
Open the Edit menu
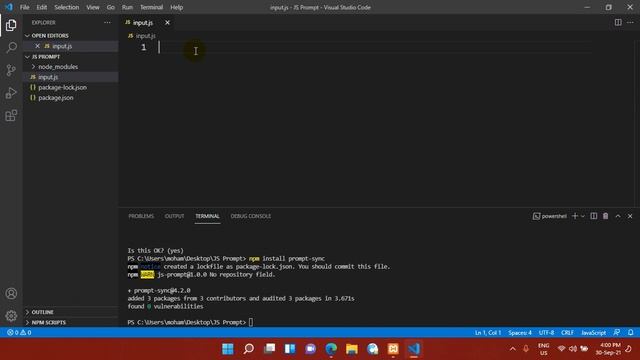tap(42, 7)
